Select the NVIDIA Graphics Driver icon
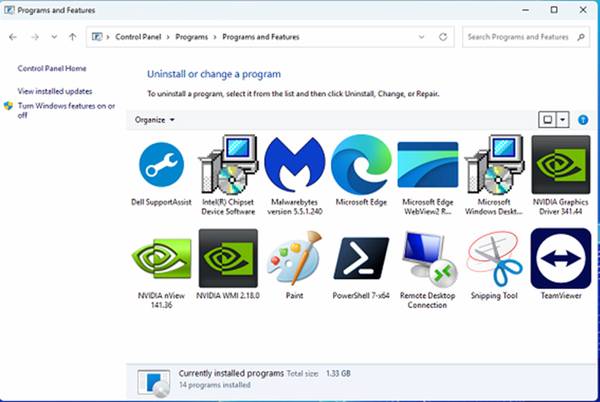 pyautogui.click(x=560, y=165)
